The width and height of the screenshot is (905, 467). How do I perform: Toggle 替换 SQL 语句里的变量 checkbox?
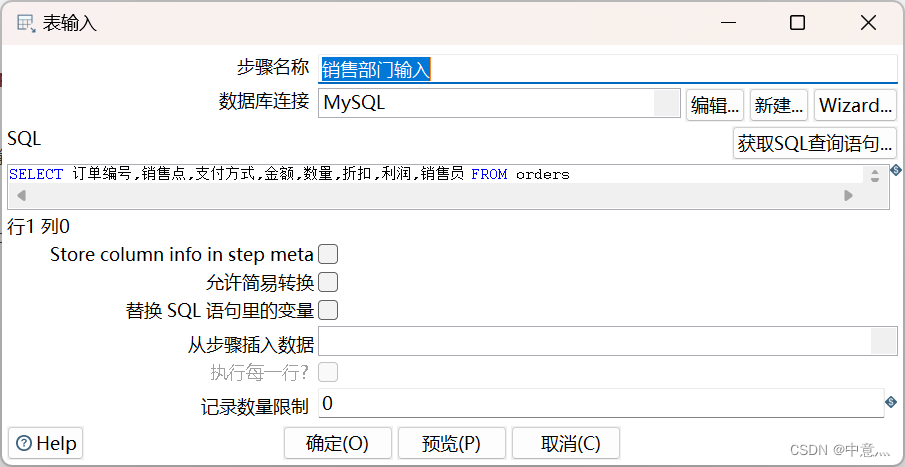(328, 311)
